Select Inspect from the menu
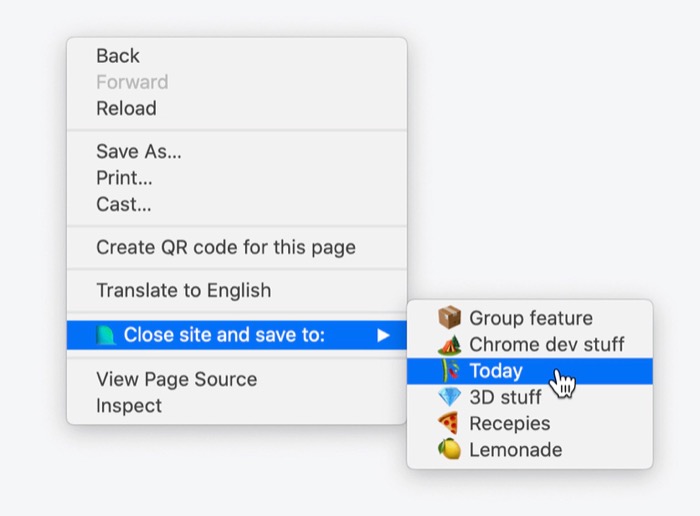Screen dimensions: 700x516 [x=237, y=405]
